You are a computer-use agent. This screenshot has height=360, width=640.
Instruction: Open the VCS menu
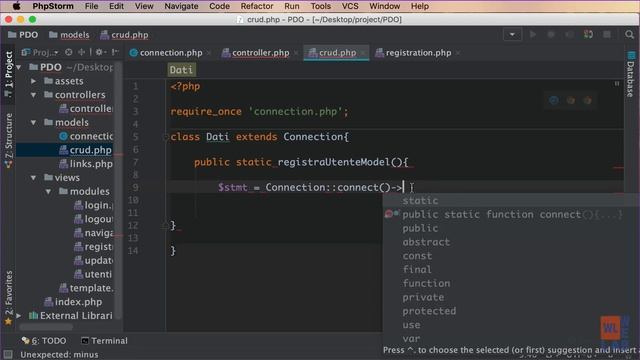point(350,6)
